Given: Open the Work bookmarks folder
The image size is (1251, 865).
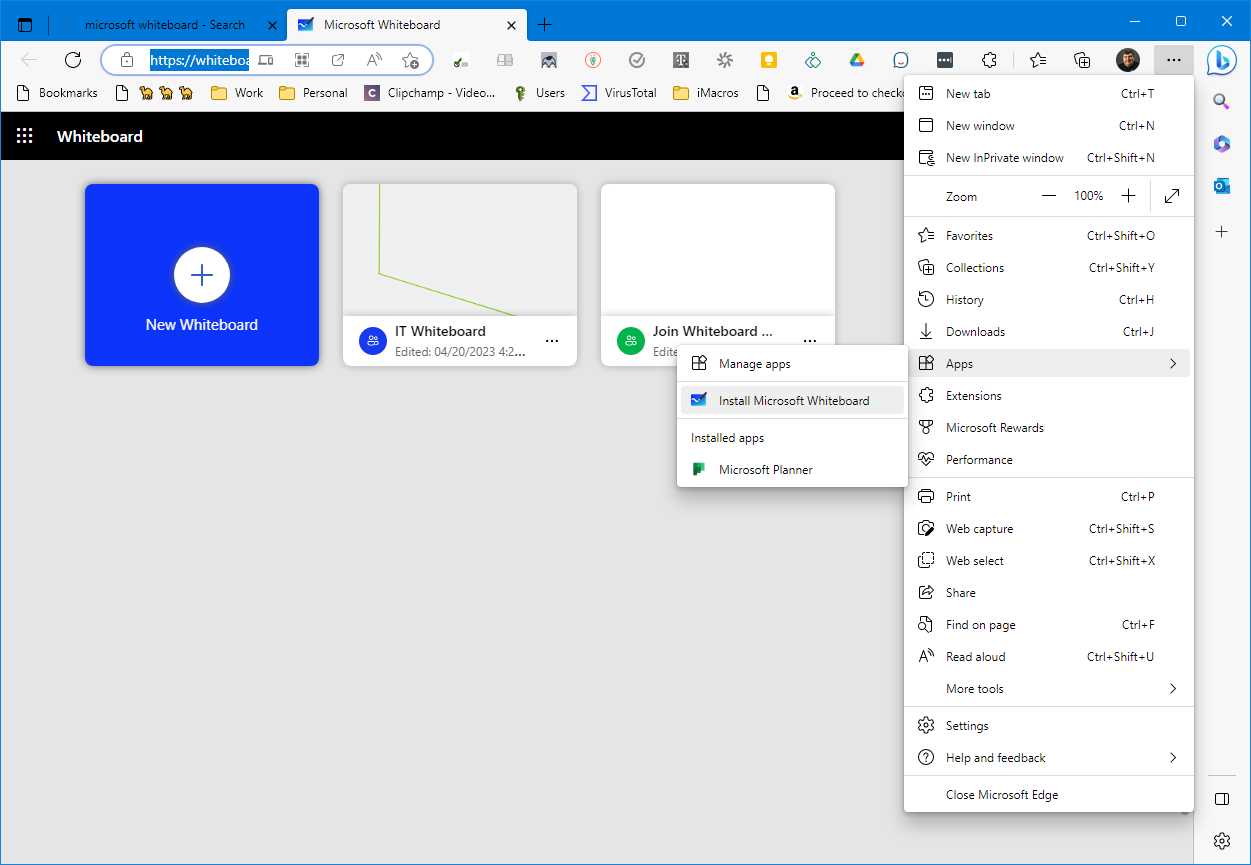Looking at the screenshot, I should (x=238, y=93).
